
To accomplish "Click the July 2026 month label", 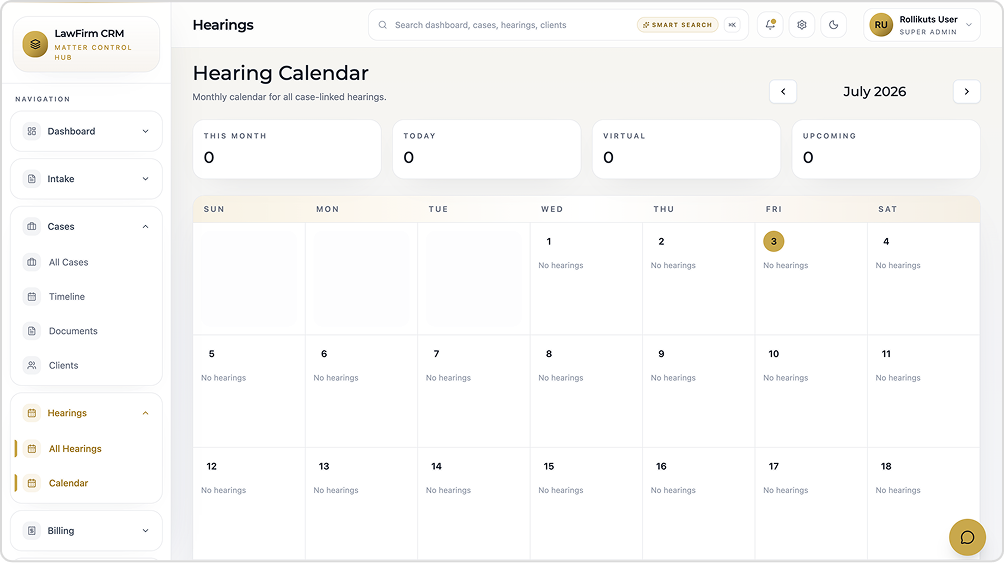I will [875, 92].
